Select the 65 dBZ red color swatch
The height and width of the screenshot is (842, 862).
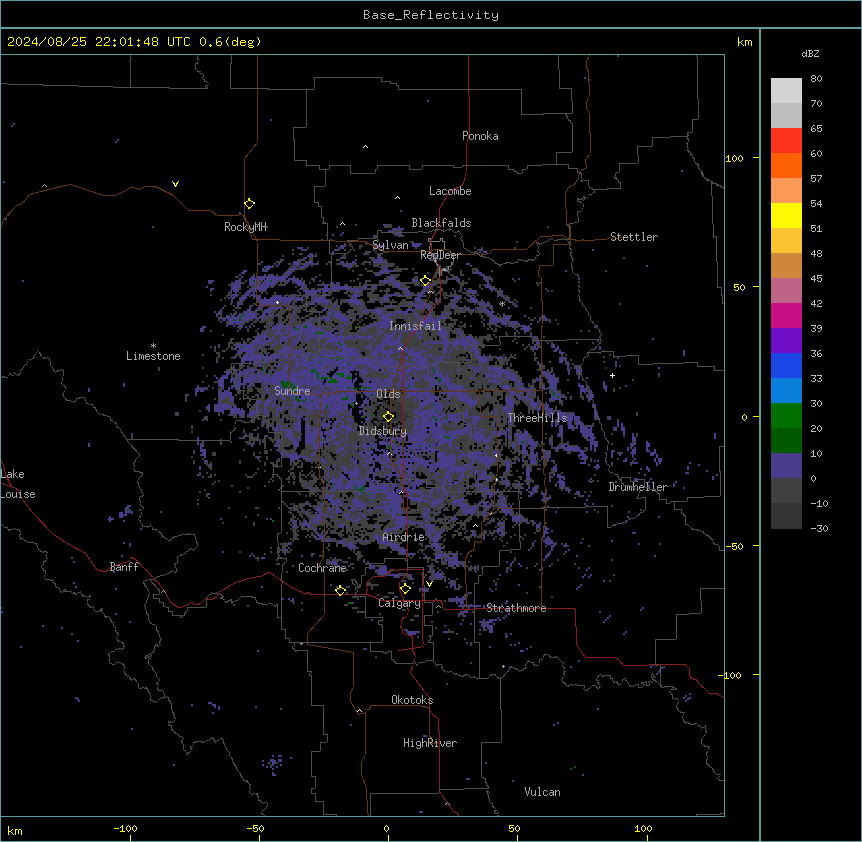[786, 141]
